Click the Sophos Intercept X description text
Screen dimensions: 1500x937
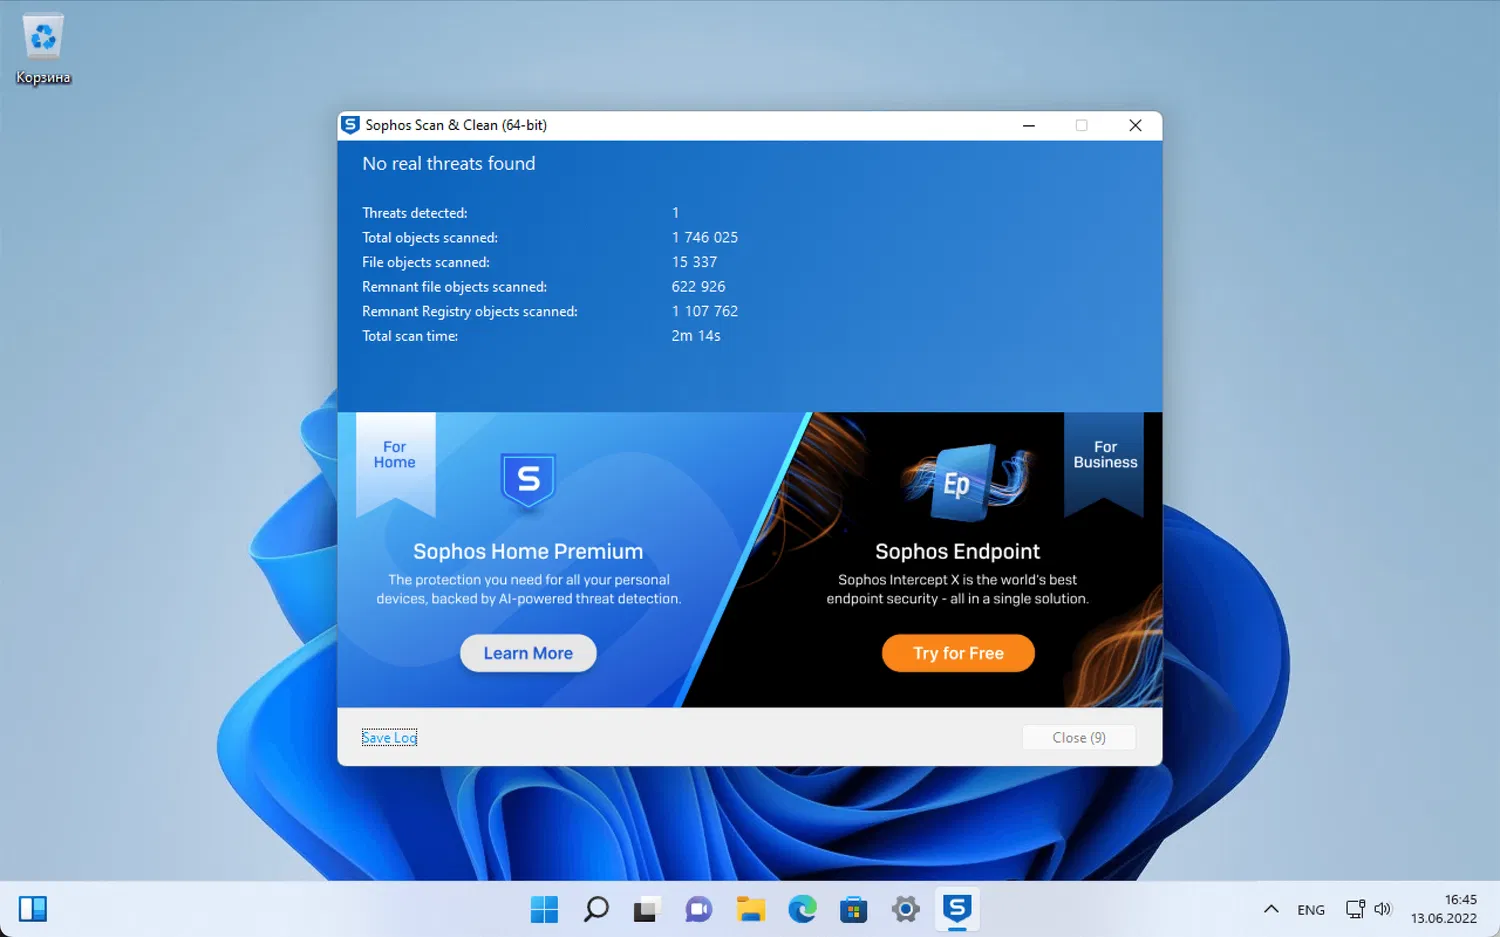point(958,589)
